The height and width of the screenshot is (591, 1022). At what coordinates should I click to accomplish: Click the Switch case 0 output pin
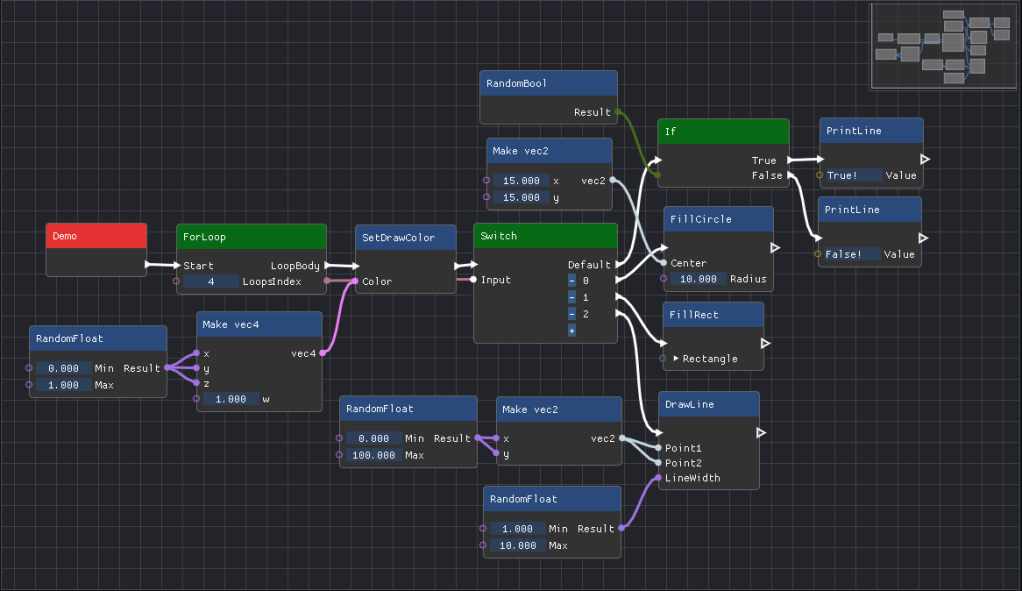pos(618,280)
